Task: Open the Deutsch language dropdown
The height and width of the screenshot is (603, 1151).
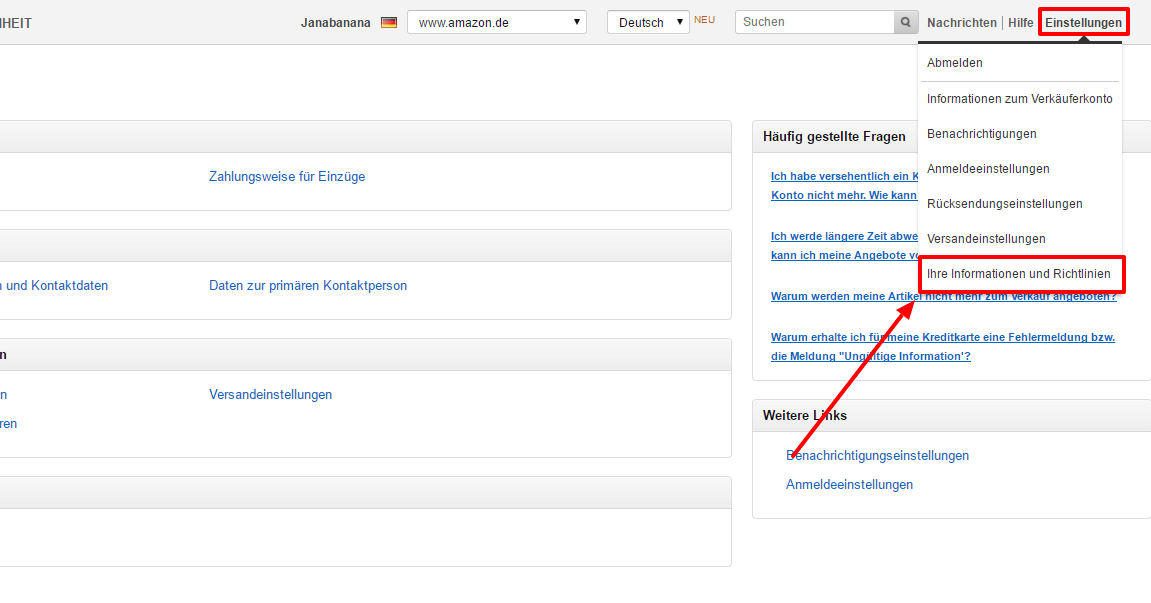Action: tap(648, 22)
